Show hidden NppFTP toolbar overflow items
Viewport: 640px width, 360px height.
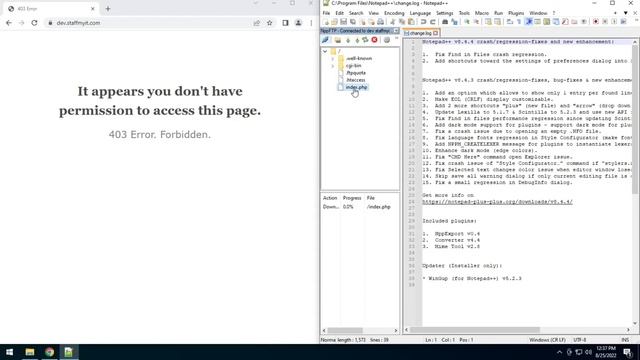click(396, 38)
